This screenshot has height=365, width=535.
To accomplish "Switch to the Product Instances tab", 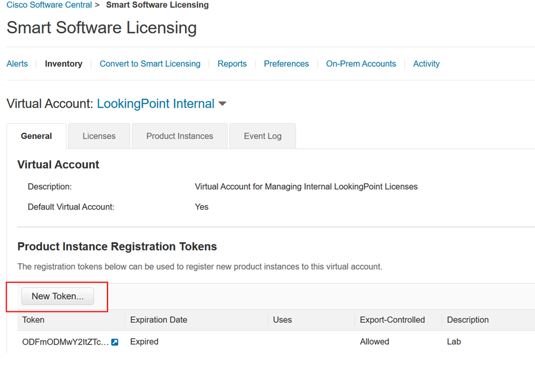I will click(180, 136).
